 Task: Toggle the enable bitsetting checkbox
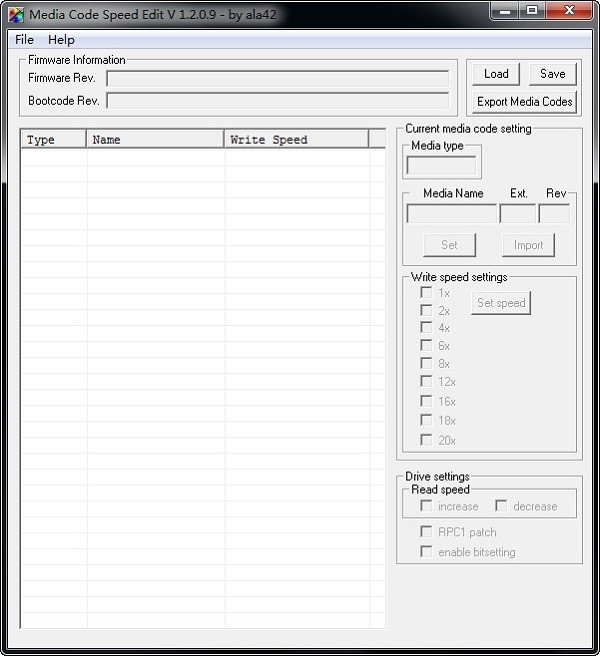coord(426,551)
